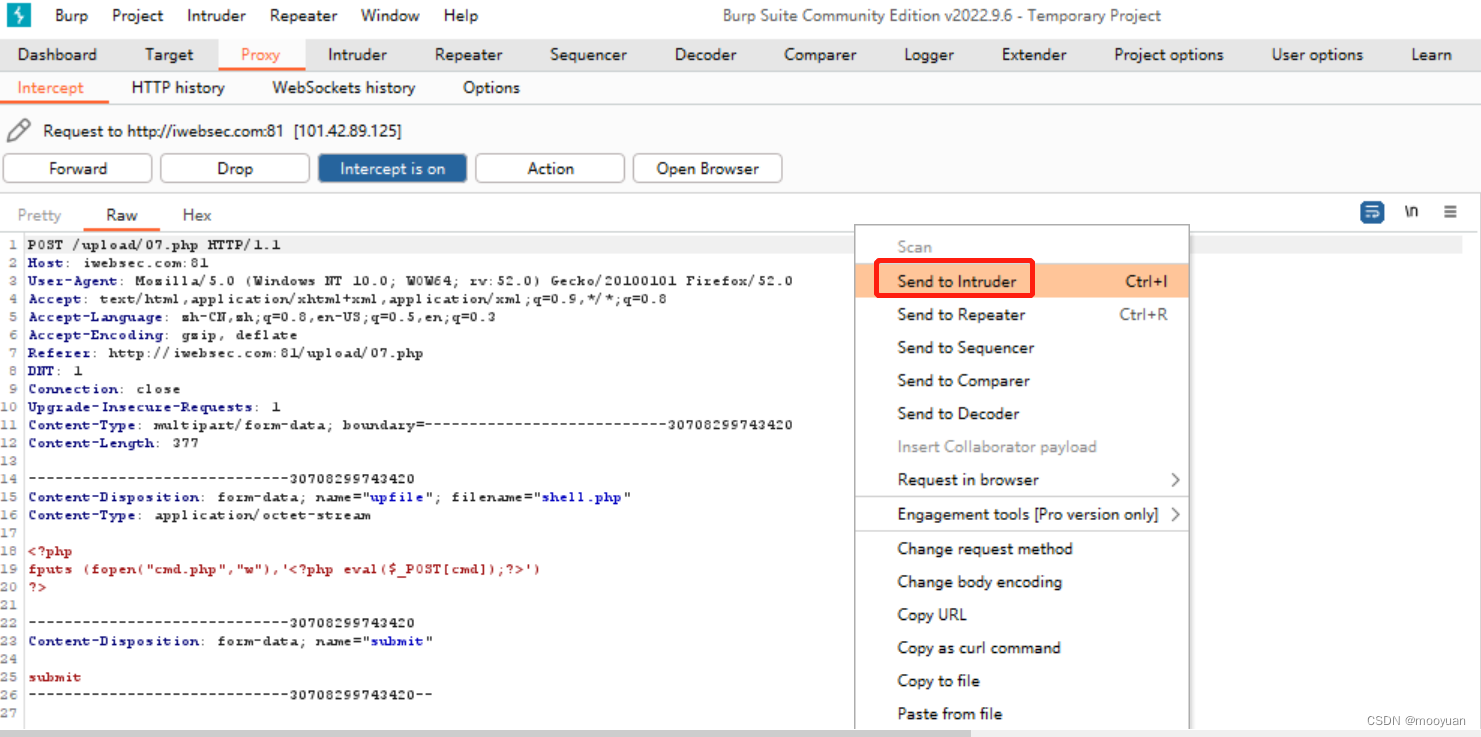Switch to the Decoder tab
The image size is (1481, 737).
coord(705,55)
